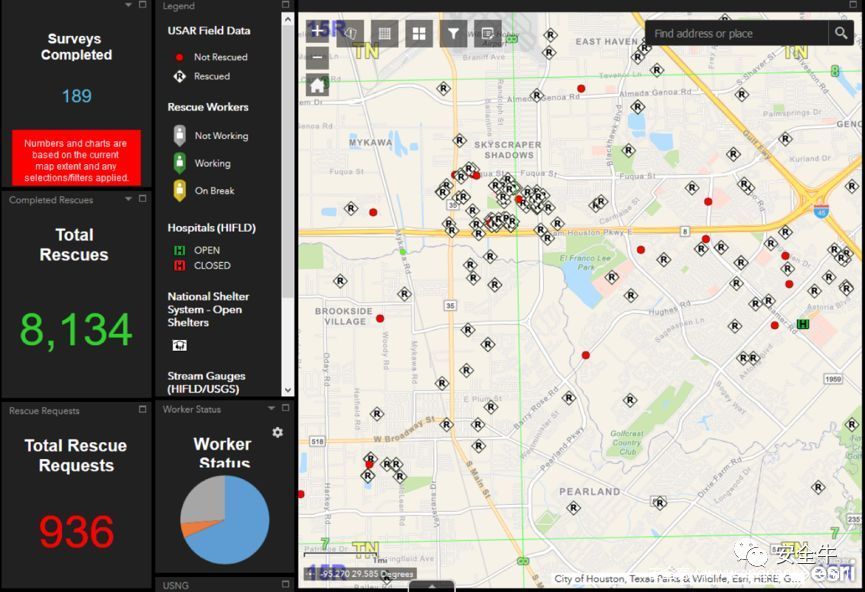Expand the bottom map panel arrow
This screenshot has height=592, width=865.
pyautogui.click(x=431, y=586)
